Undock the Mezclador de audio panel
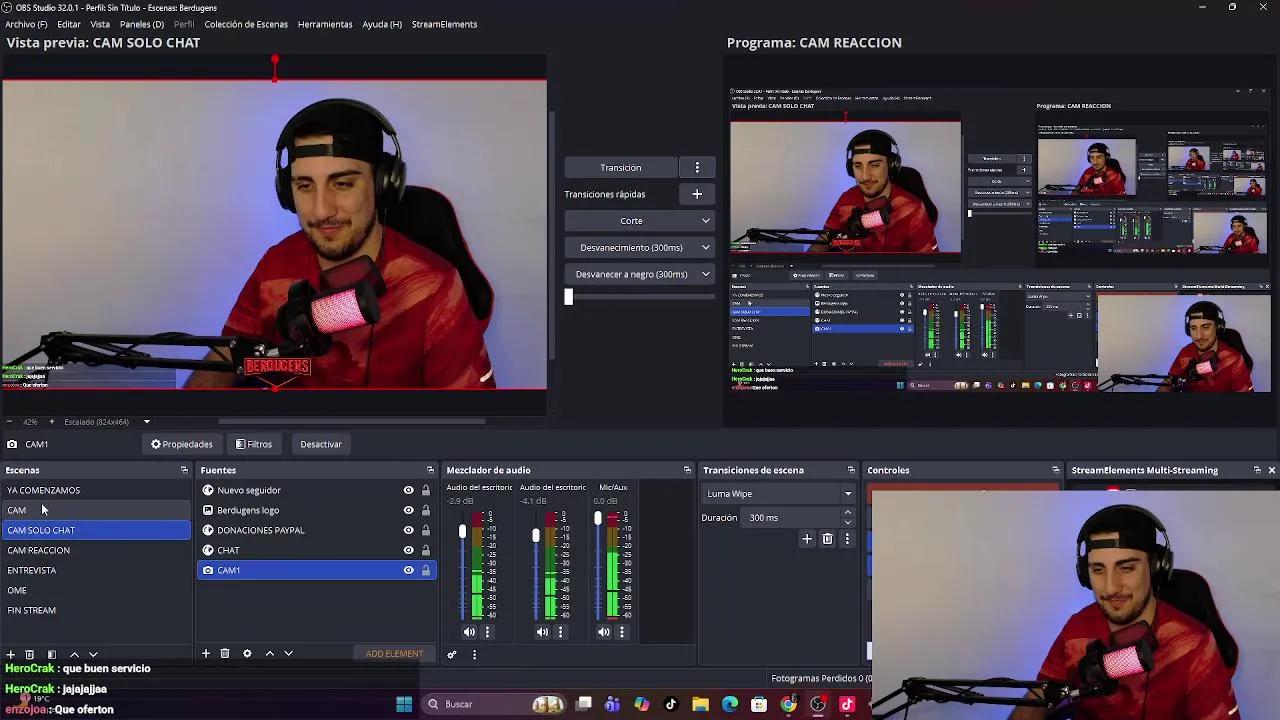 [687, 470]
